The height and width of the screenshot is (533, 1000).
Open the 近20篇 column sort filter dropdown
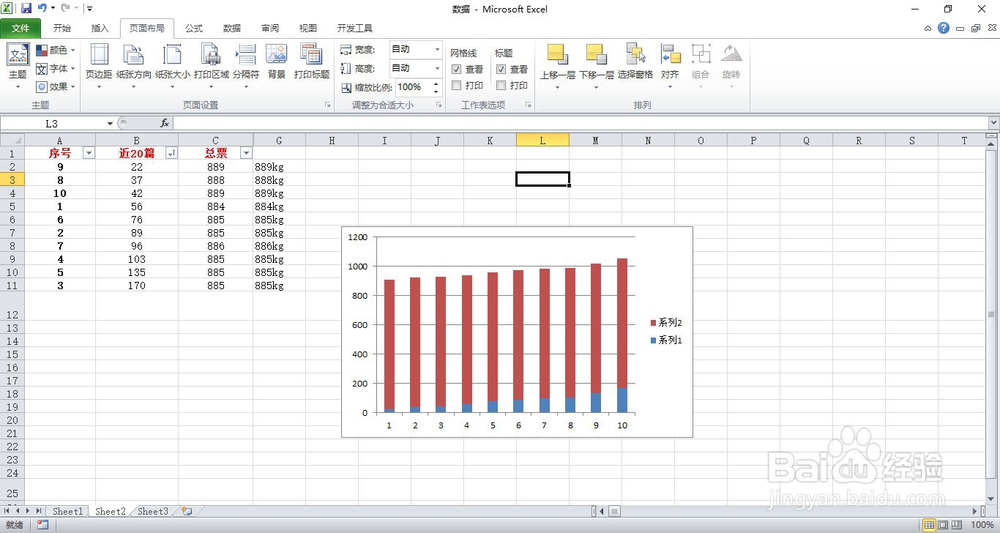pos(172,153)
